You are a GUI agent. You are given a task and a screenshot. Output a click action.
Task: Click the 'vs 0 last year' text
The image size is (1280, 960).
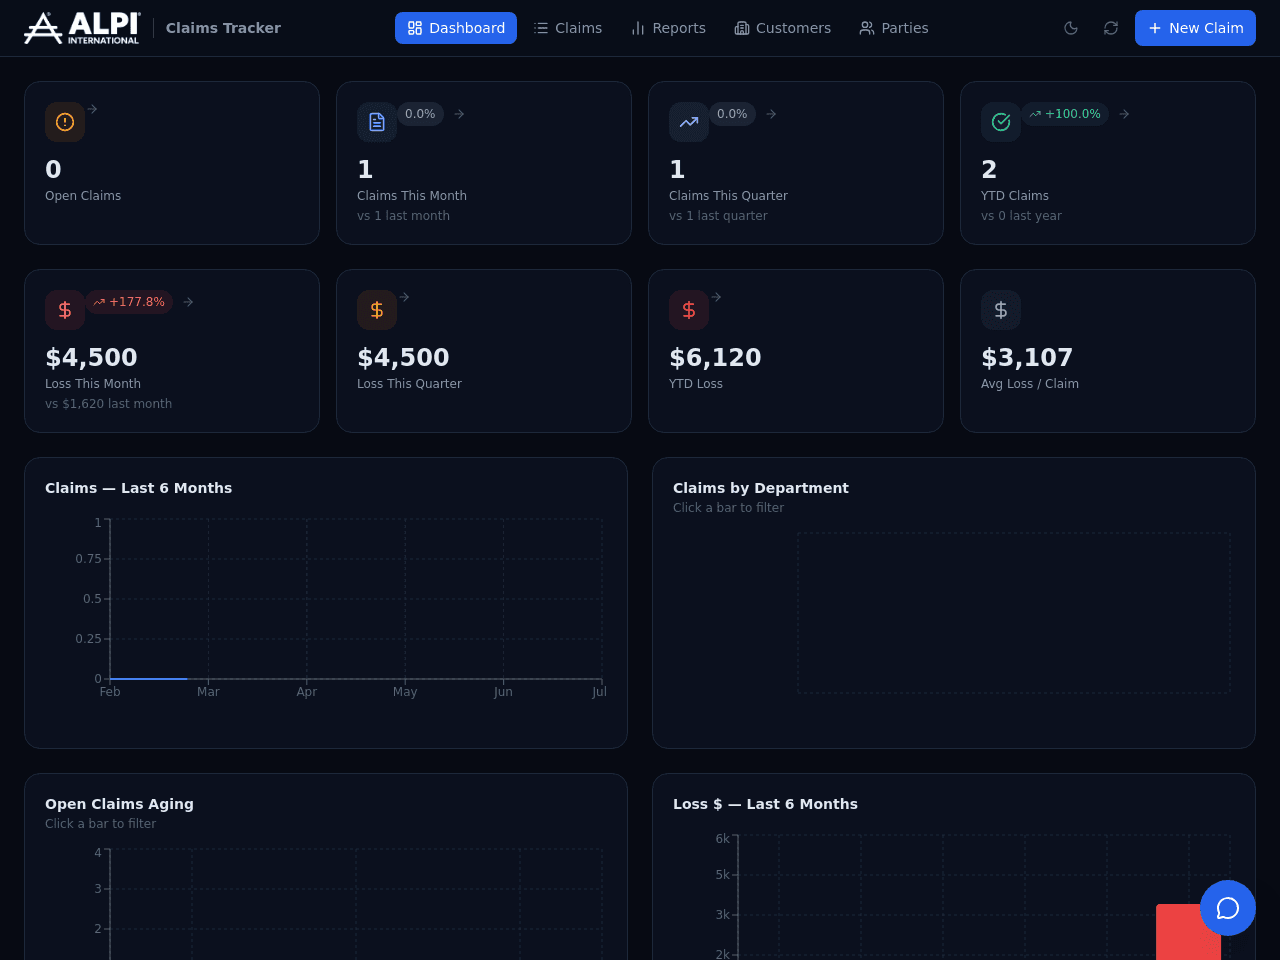tap(1021, 216)
